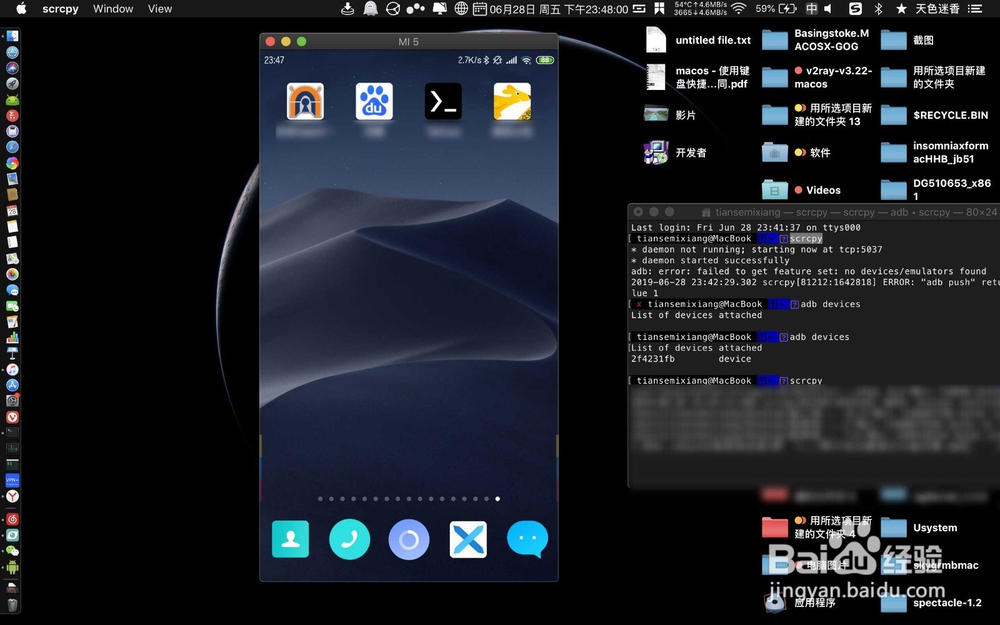Open Photos from the Dock

12,274
